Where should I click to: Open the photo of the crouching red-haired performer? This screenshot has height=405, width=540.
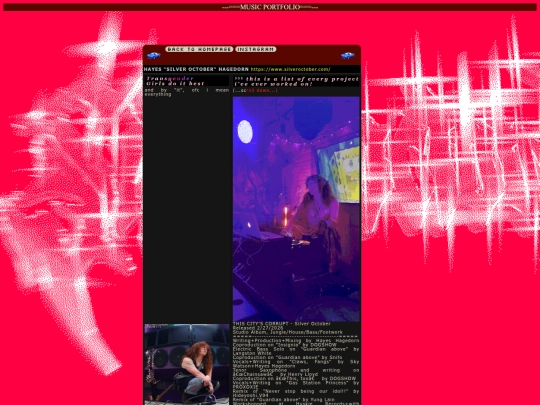tap(187, 364)
